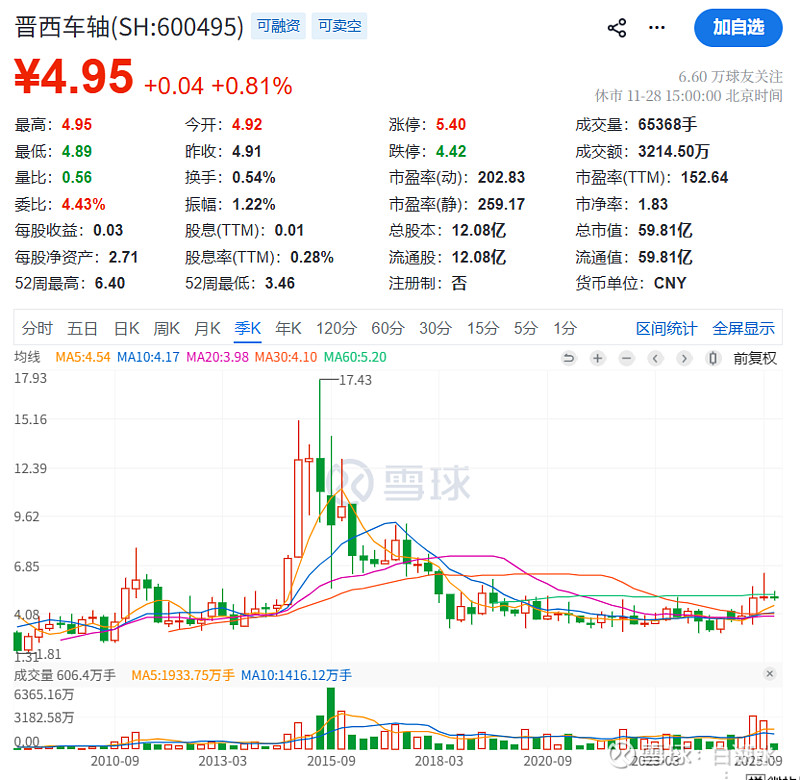Switch to the 1分 chart tab
Image resolution: width=800 pixels, height=780 pixels.
pos(565,328)
